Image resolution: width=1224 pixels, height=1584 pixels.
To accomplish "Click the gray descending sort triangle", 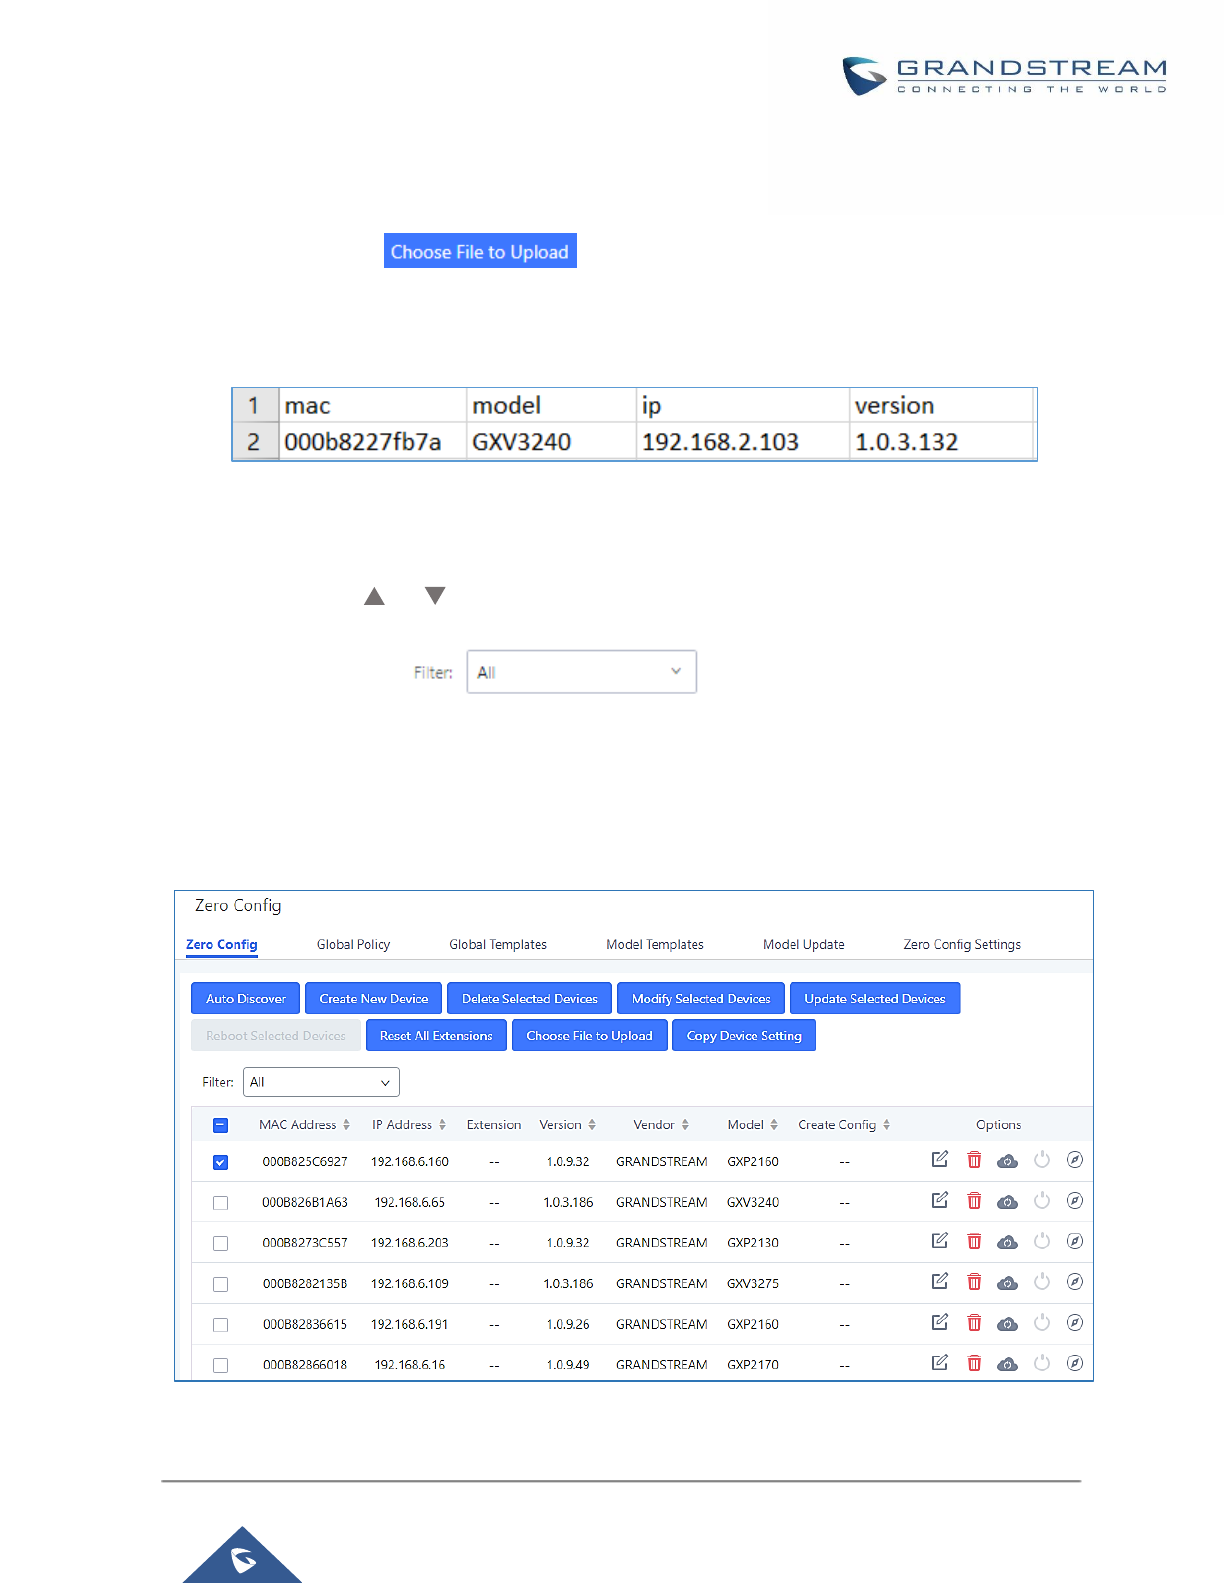I will click(435, 595).
